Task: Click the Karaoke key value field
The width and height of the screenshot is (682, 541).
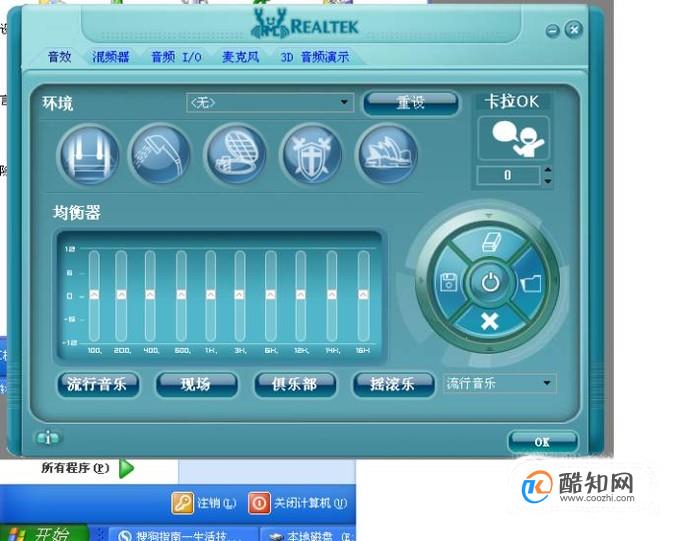Action: click(508, 175)
